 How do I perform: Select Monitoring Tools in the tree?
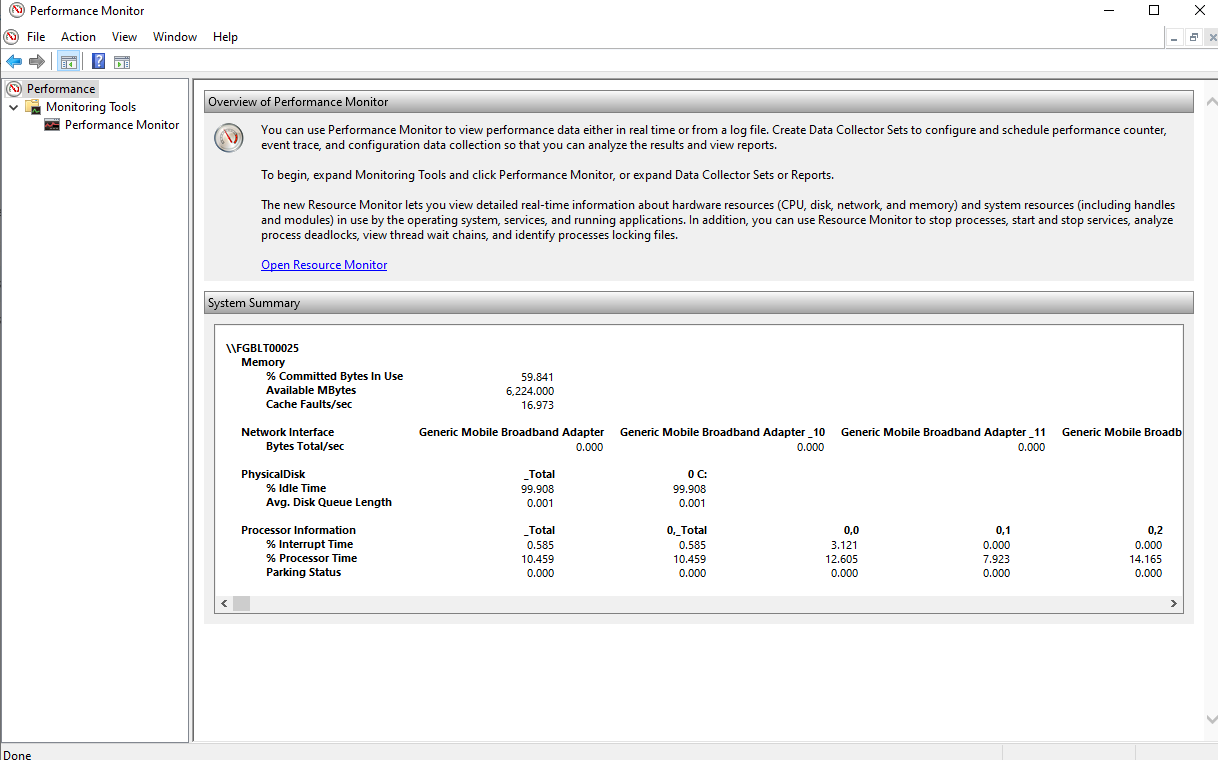click(x=91, y=107)
